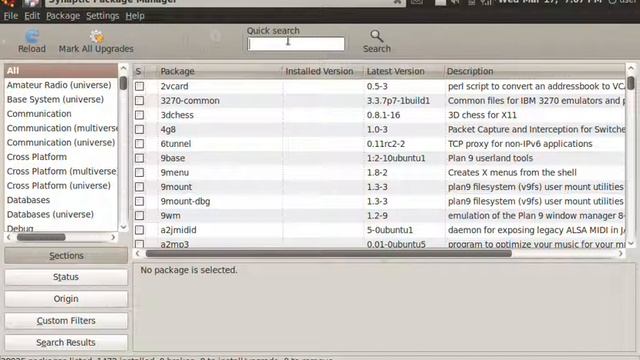Tick the checkbox for 3270-common

(x=140, y=100)
